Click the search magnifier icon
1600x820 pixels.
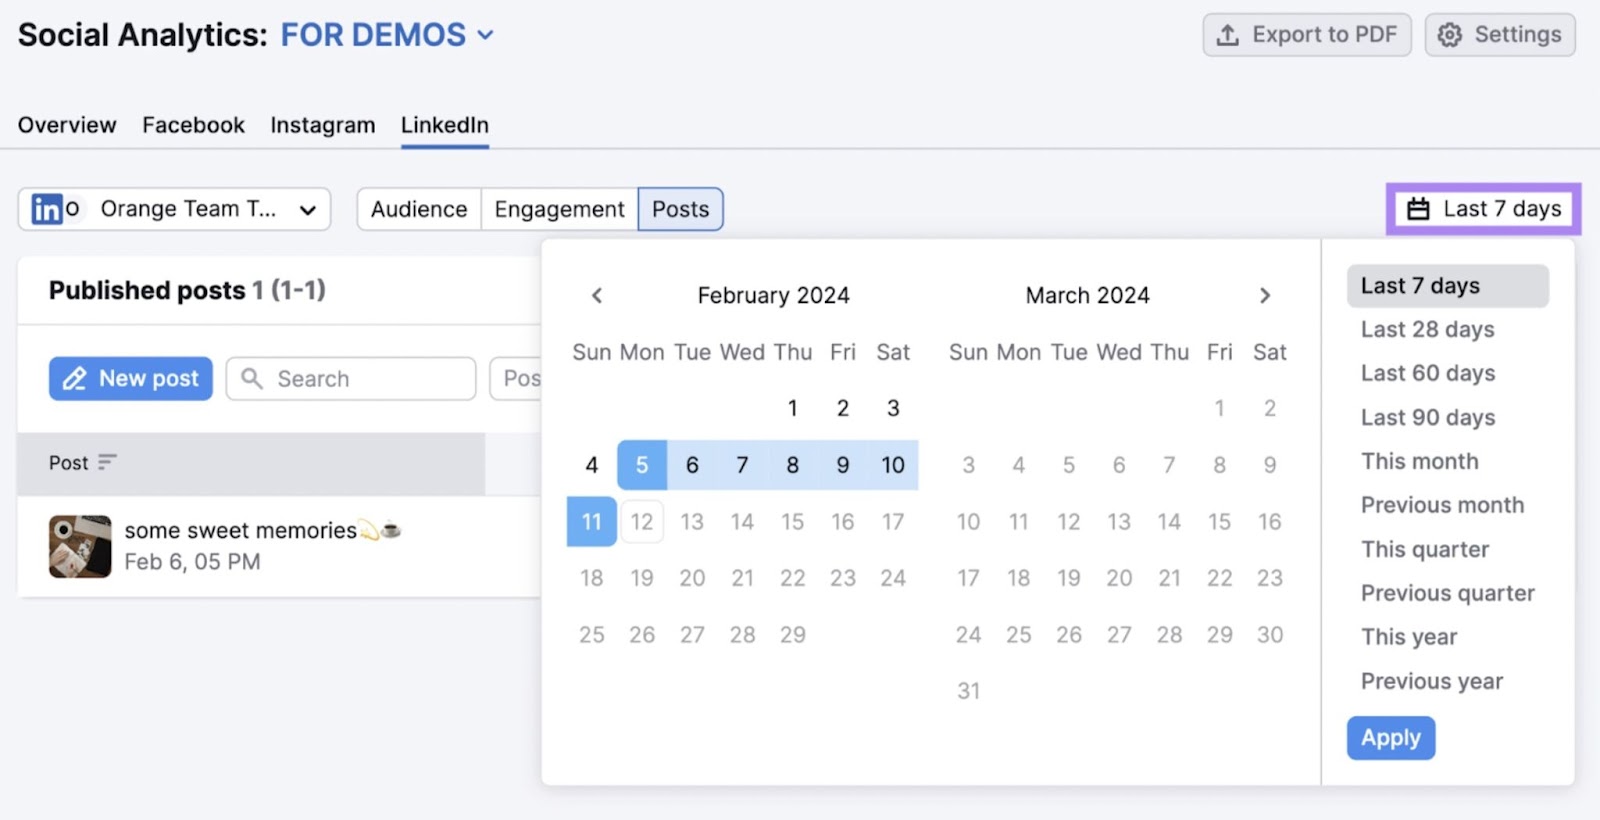click(252, 378)
